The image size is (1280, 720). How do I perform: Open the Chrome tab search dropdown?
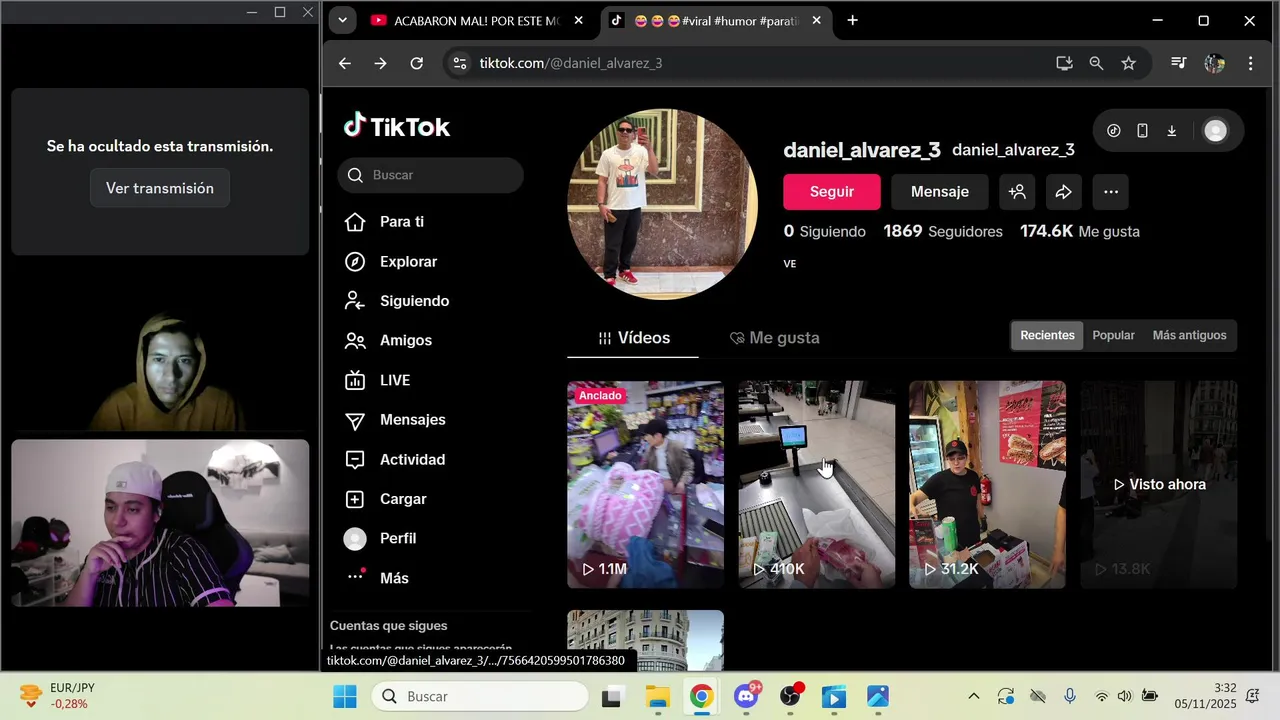tap(342, 20)
